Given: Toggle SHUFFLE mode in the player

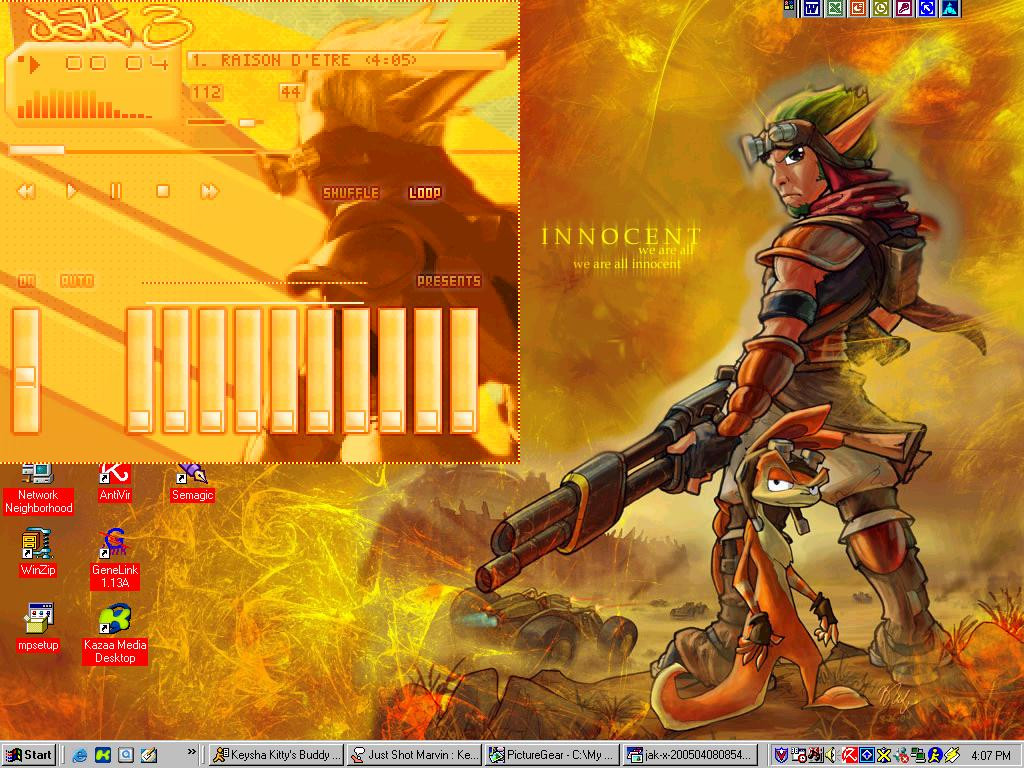Looking at the screenshot, I should point(351,193).
